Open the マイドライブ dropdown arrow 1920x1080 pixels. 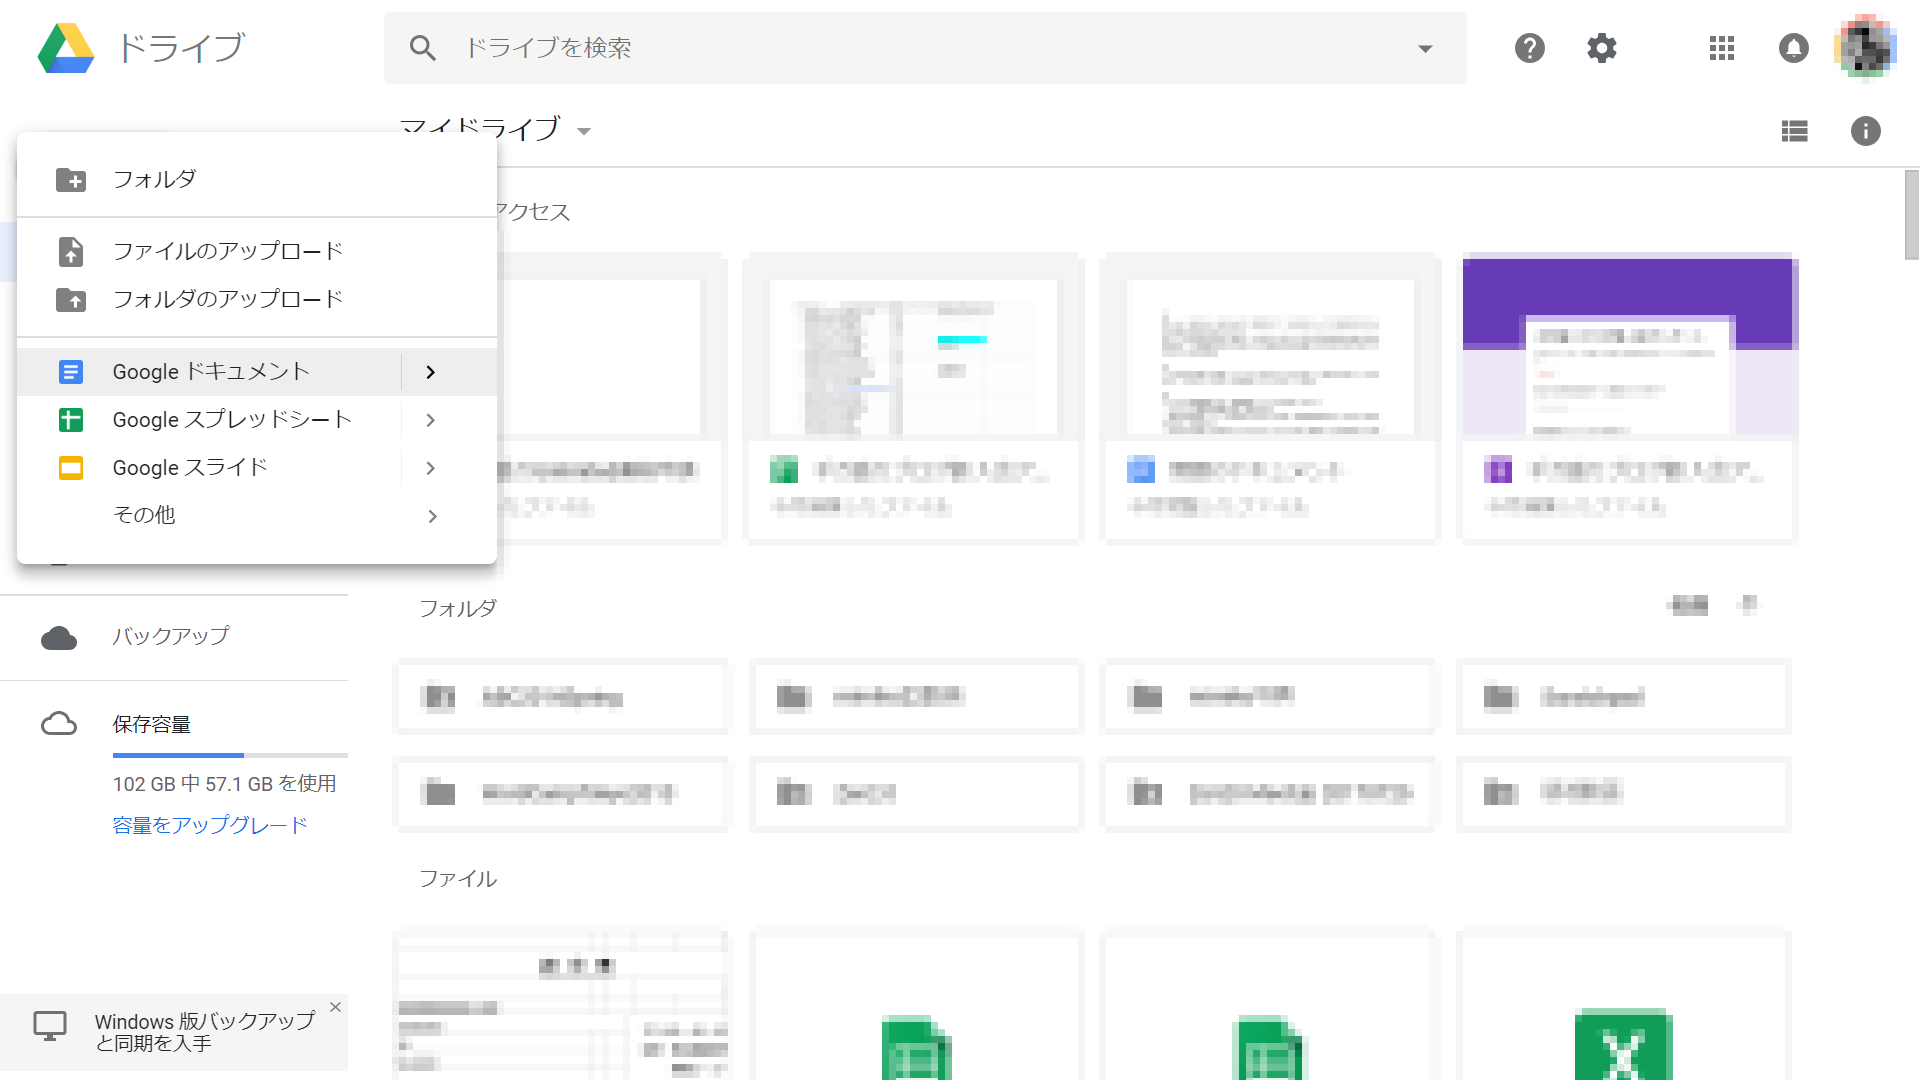coord(584,131)
